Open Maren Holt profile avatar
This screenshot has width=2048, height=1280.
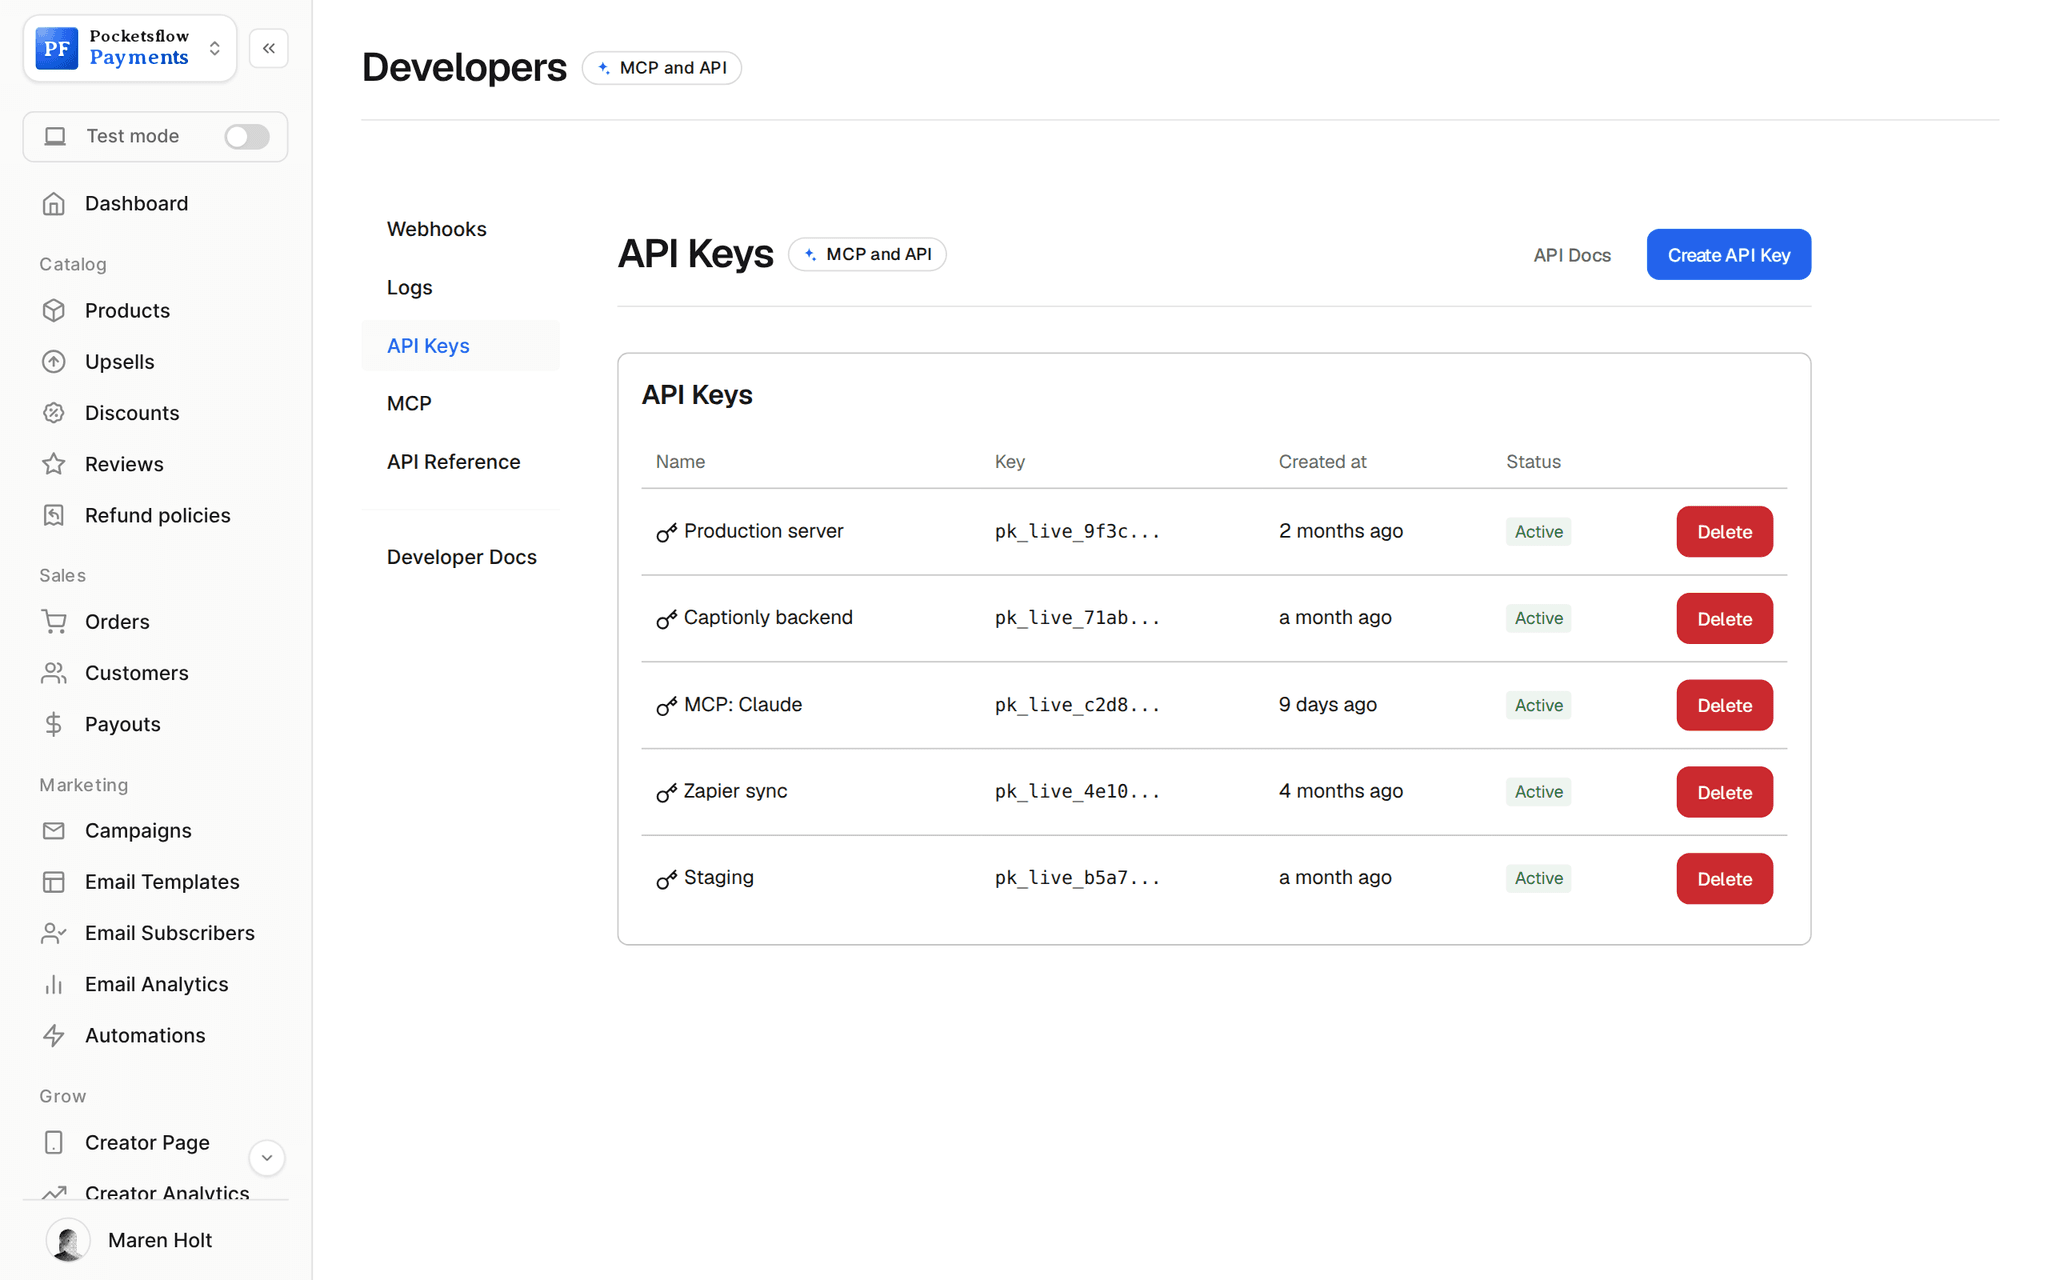point(68,1240)
